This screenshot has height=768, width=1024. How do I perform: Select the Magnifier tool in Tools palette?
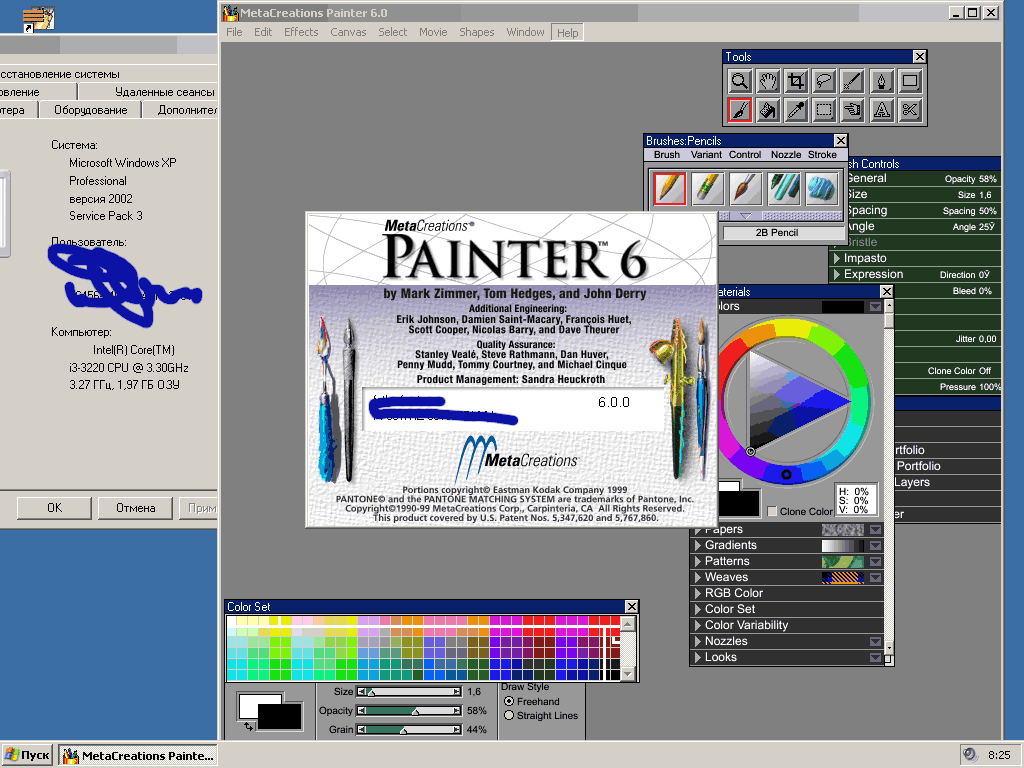click(739, 82)
